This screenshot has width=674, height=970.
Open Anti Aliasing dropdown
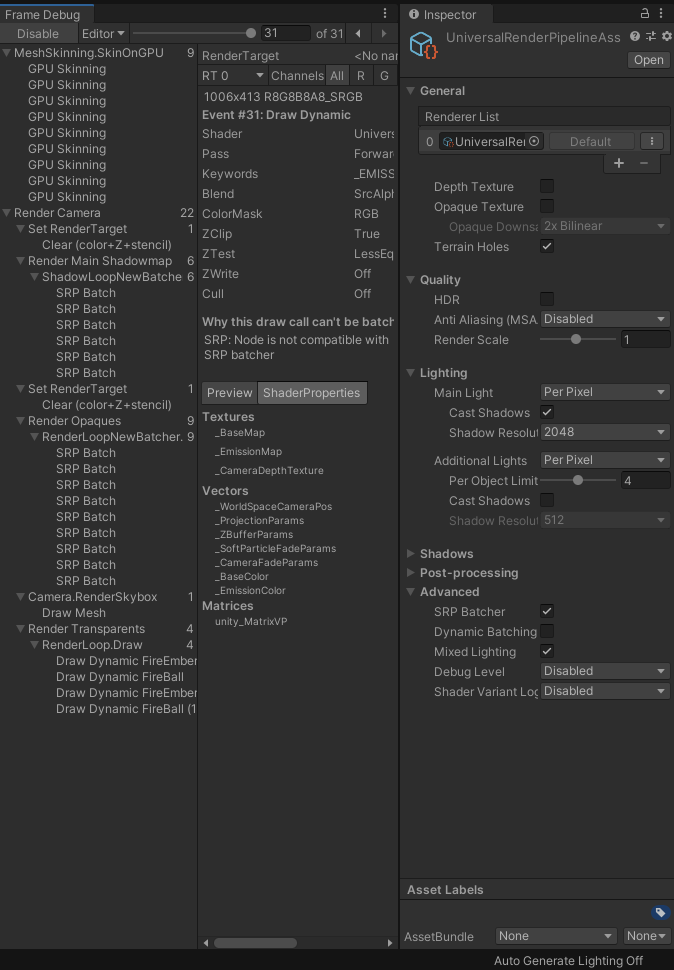coord(605,319)
